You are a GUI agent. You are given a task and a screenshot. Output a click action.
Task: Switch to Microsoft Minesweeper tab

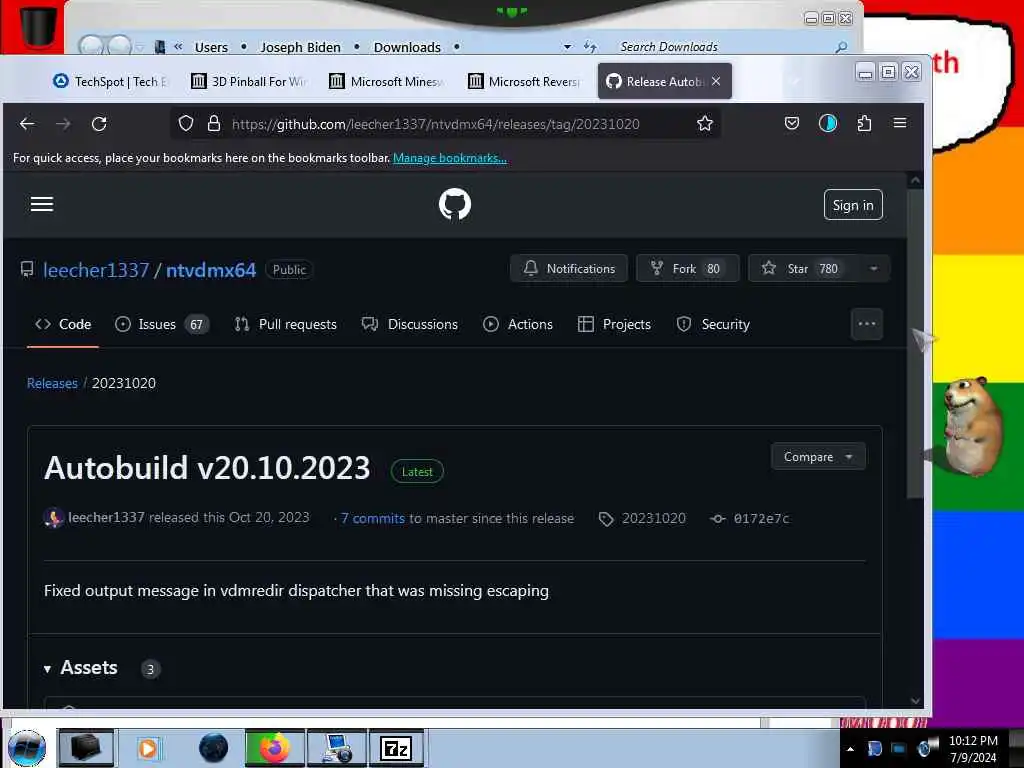click(387, 82)
